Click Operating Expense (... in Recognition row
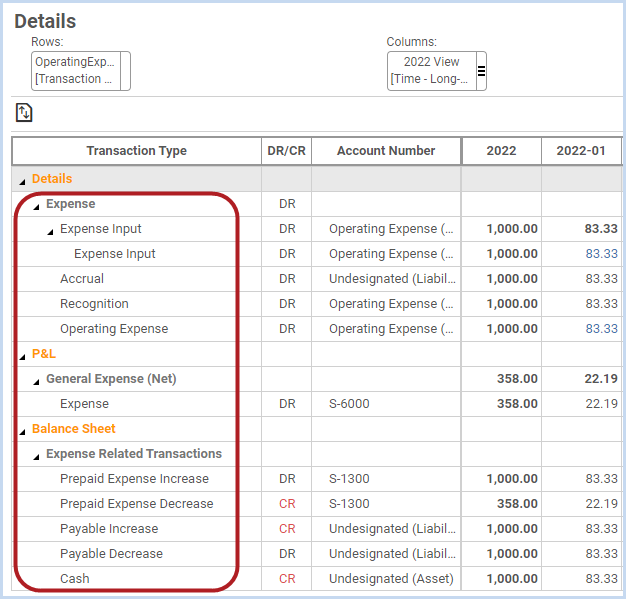The width and height of the screenshot is (626, 599). point(391,303)
